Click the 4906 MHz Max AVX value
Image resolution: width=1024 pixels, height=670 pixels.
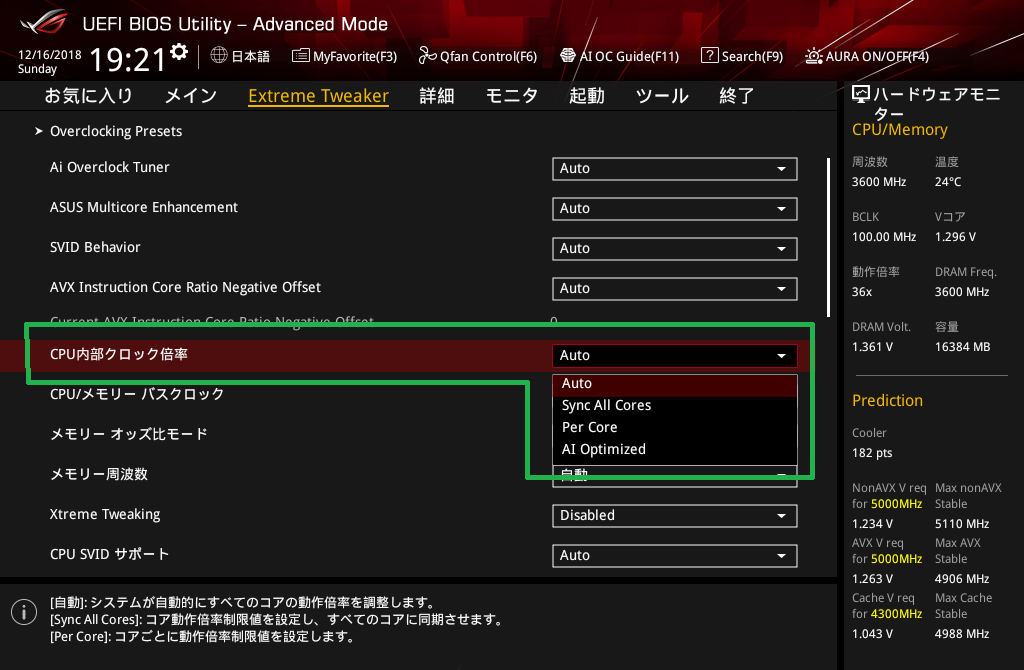(x=962, y=579)
